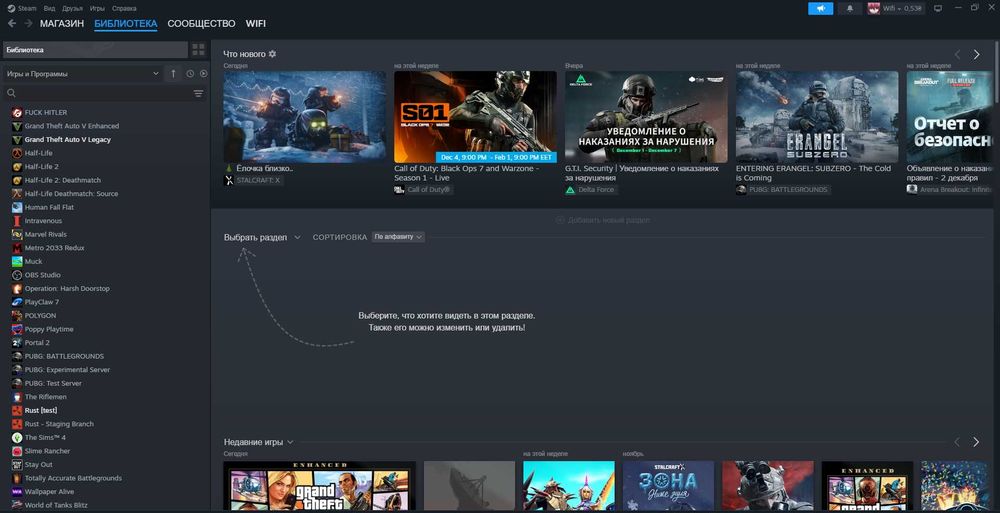Show next games in Недавние игры shelf

tap(975, 442)
